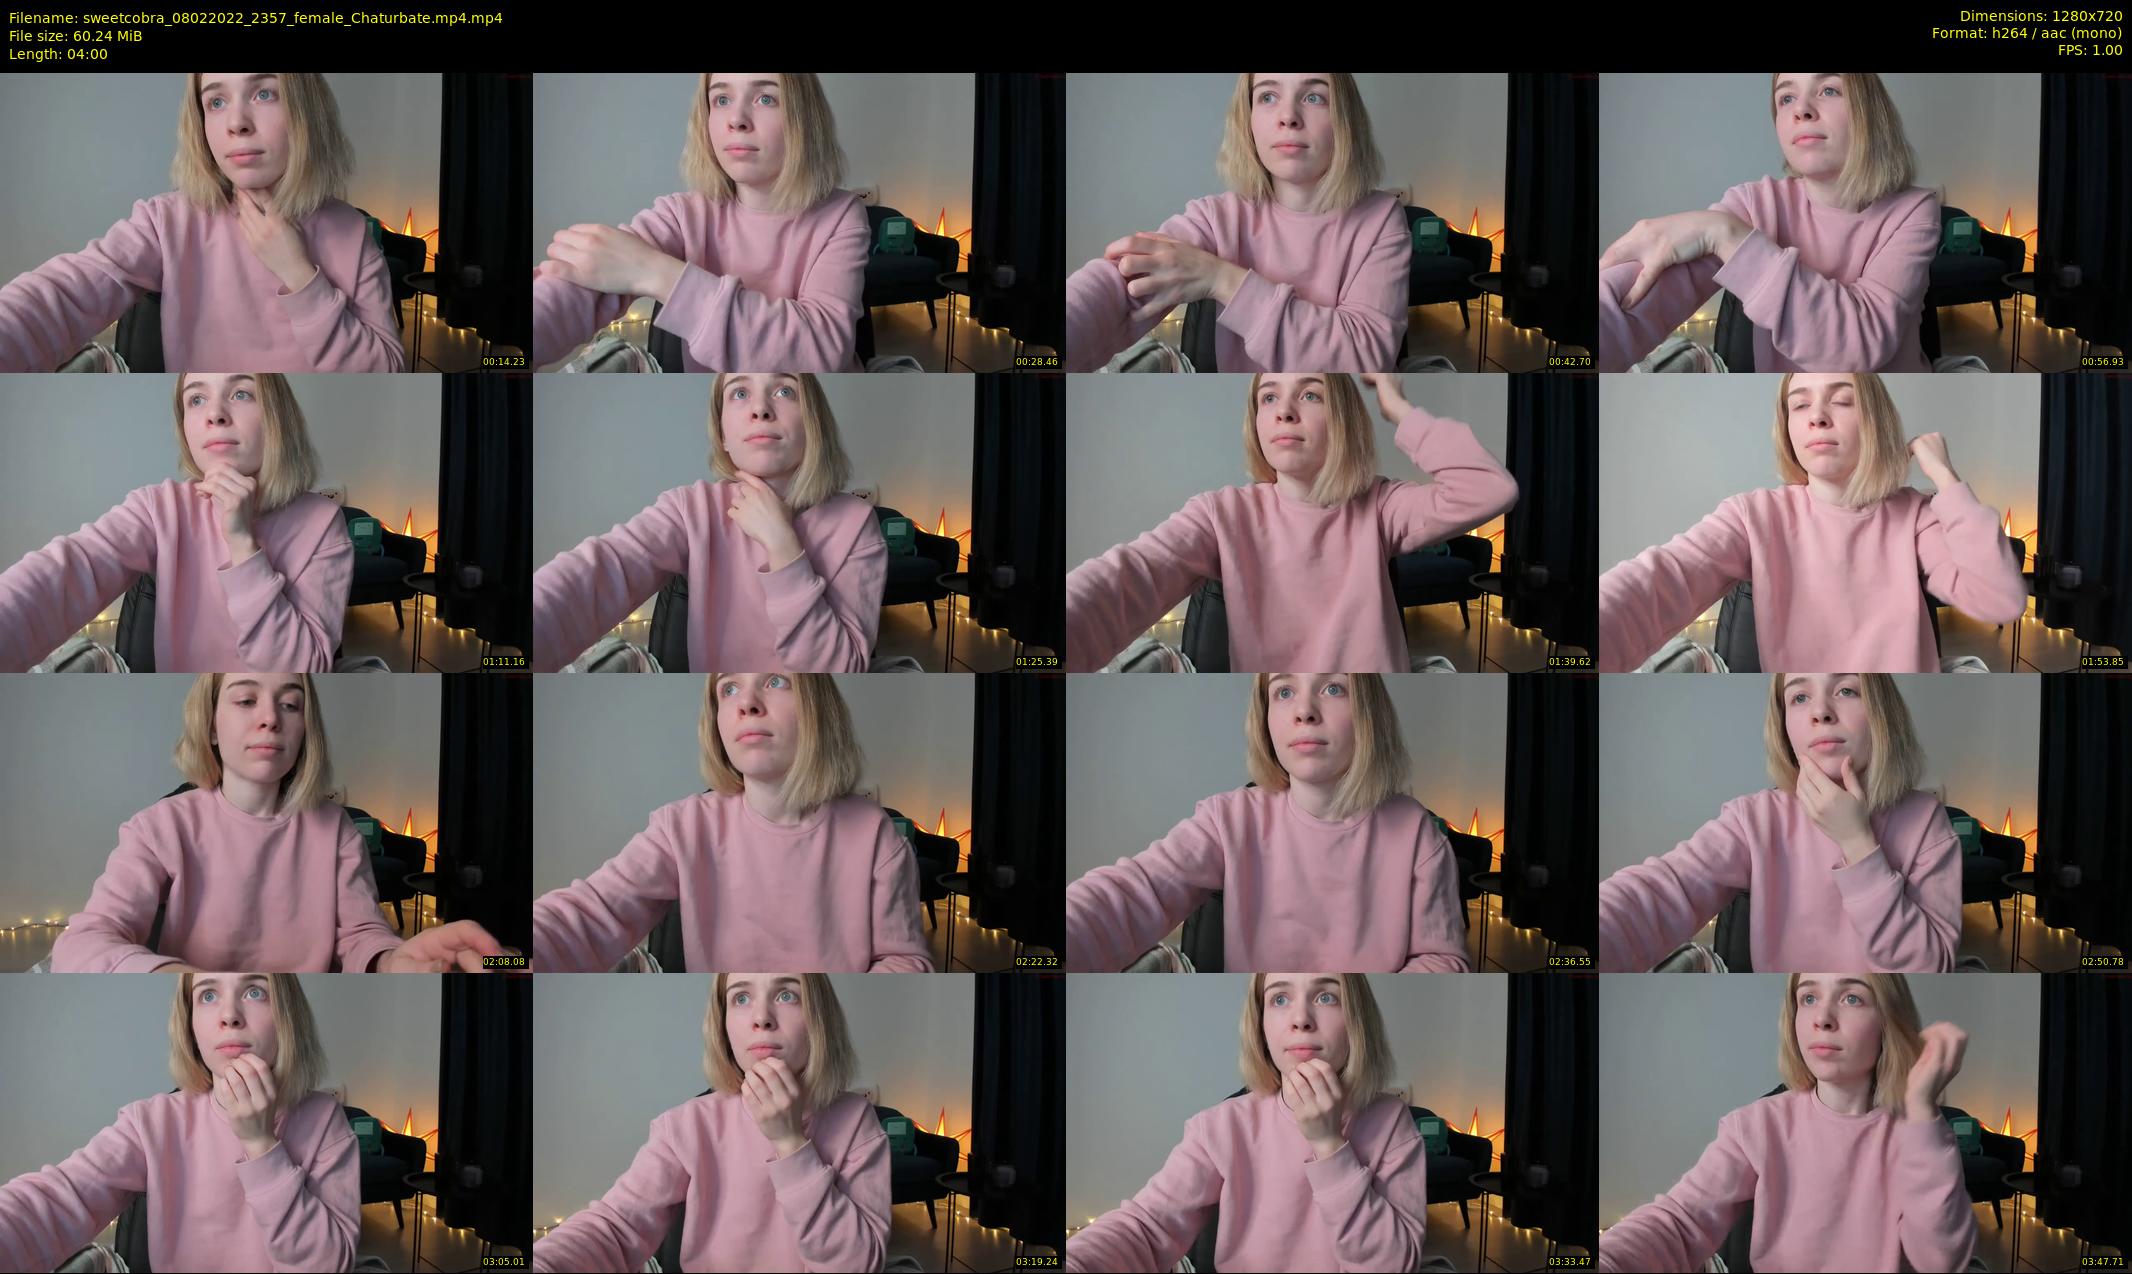Click the Format h264 / aac text
2132x1274 pixels.
click(2026, 33)
